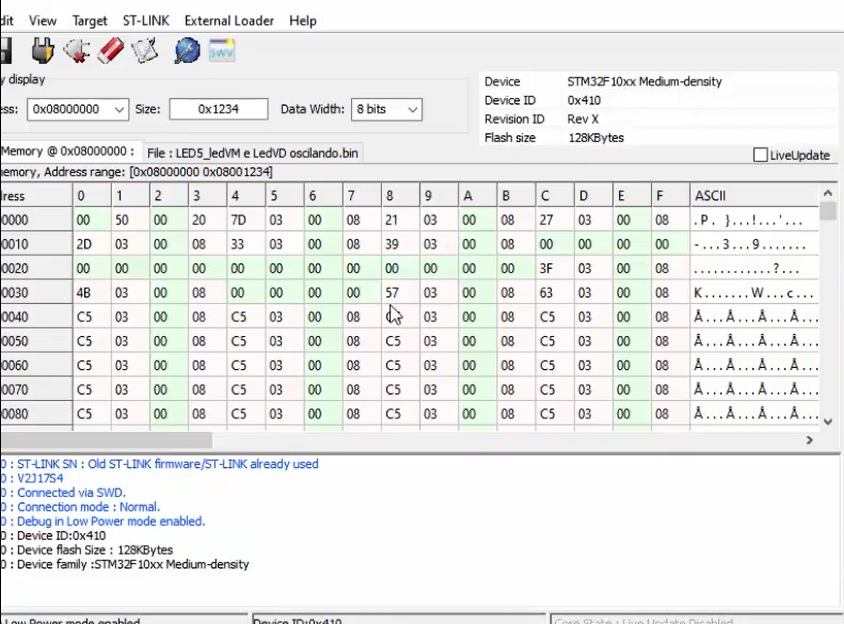Click the Connect to target plug icon

click(x=42, y=50)
